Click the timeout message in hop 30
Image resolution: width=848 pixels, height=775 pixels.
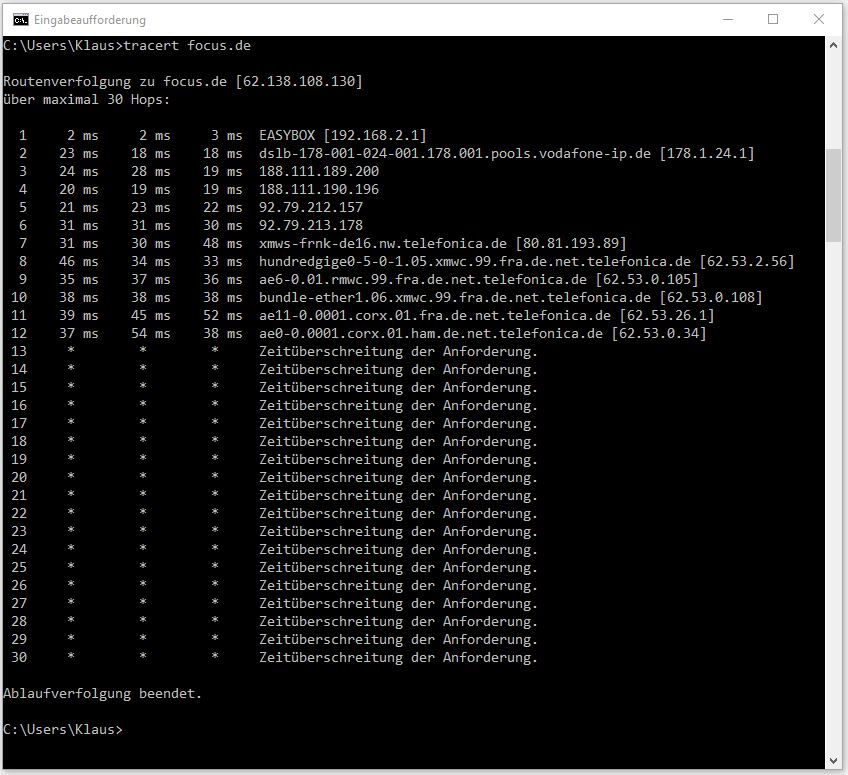pos(399,658)
